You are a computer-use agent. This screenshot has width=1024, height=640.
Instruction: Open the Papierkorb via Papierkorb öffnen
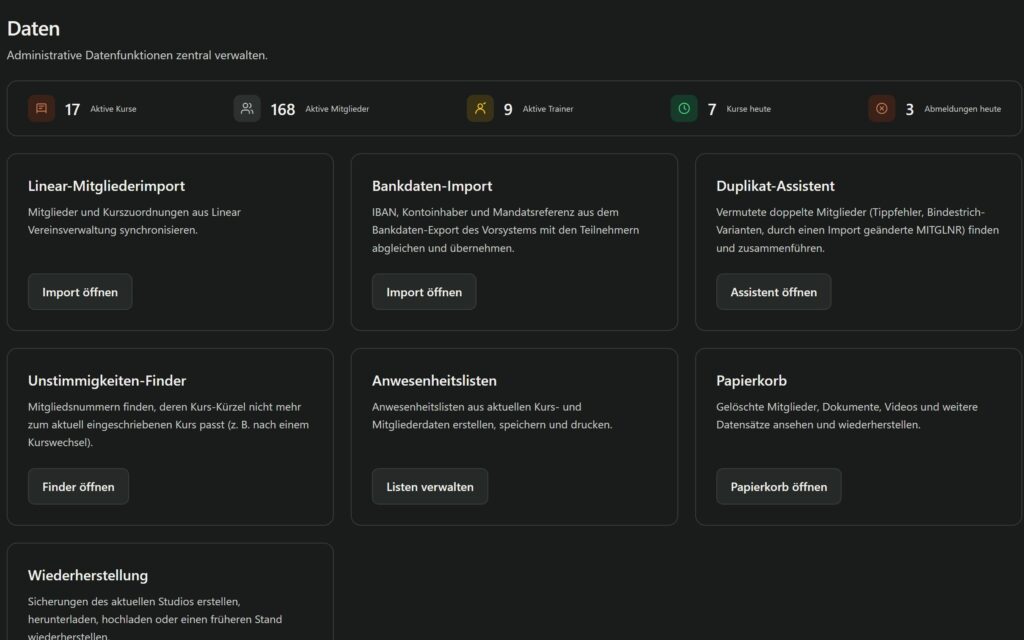tap(778, 487)
